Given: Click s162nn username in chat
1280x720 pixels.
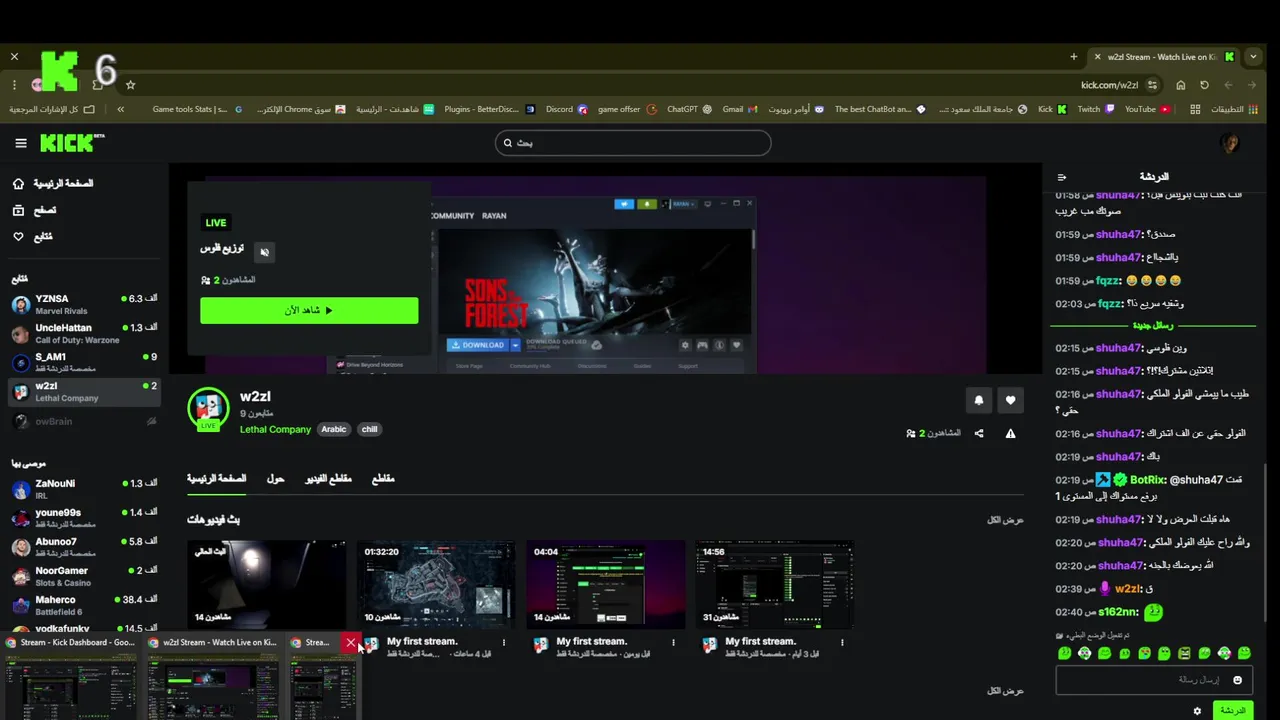Looking at the screenshot, I should point(1117,612).
